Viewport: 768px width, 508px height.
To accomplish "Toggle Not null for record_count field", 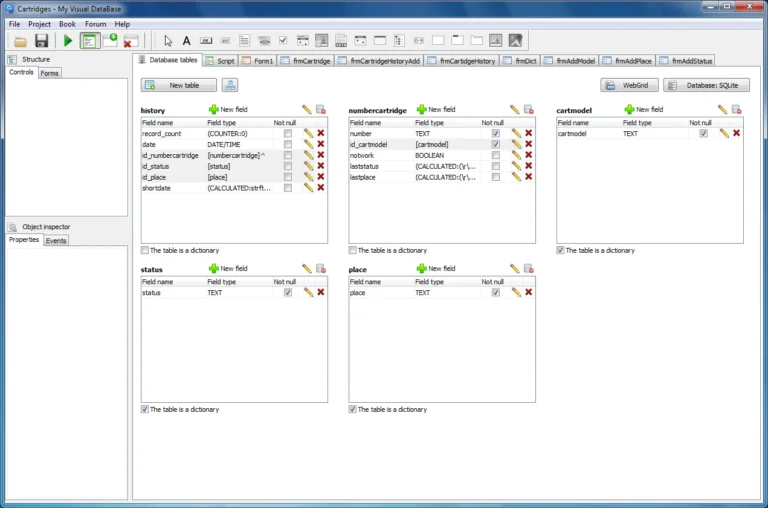I will (288, 133).
